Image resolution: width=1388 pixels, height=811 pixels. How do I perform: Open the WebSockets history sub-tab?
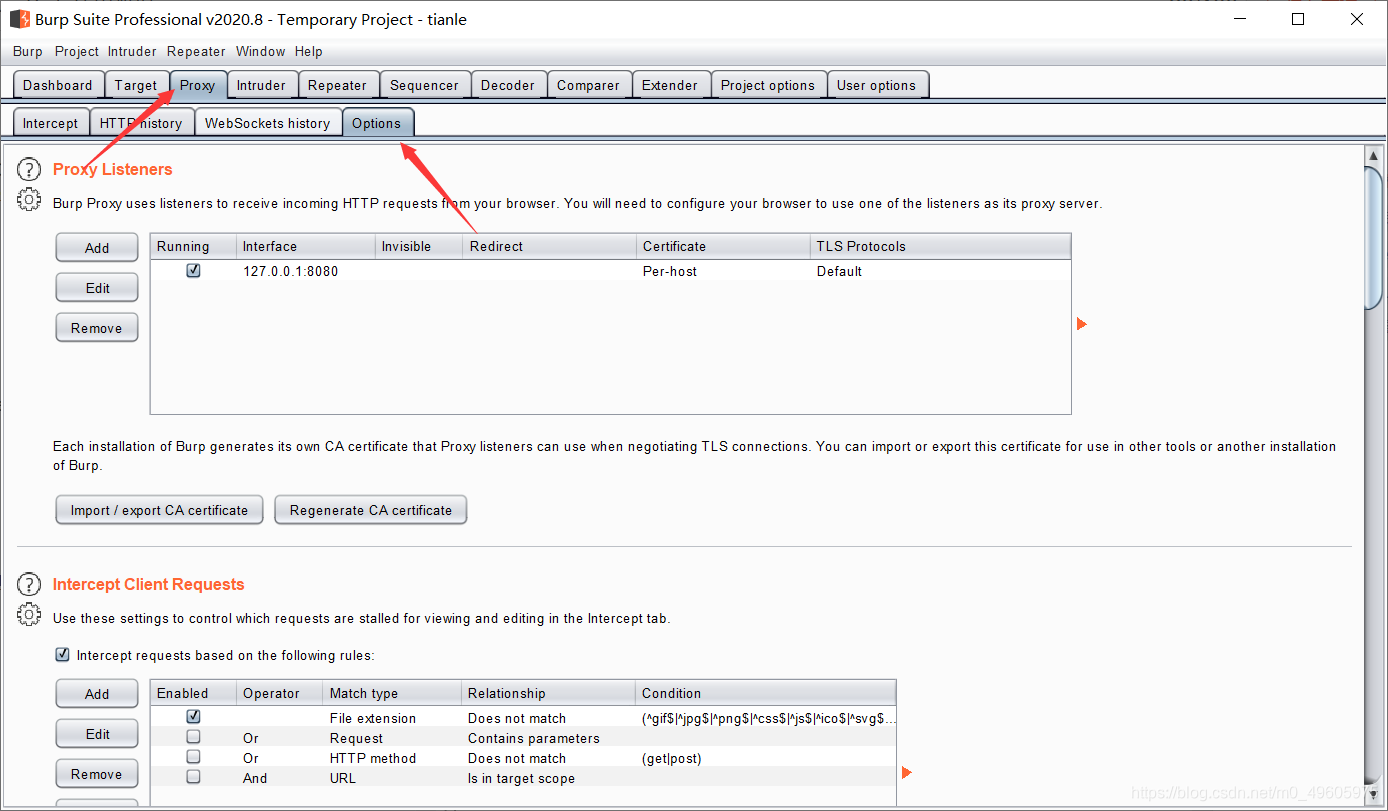click(268, 123)
